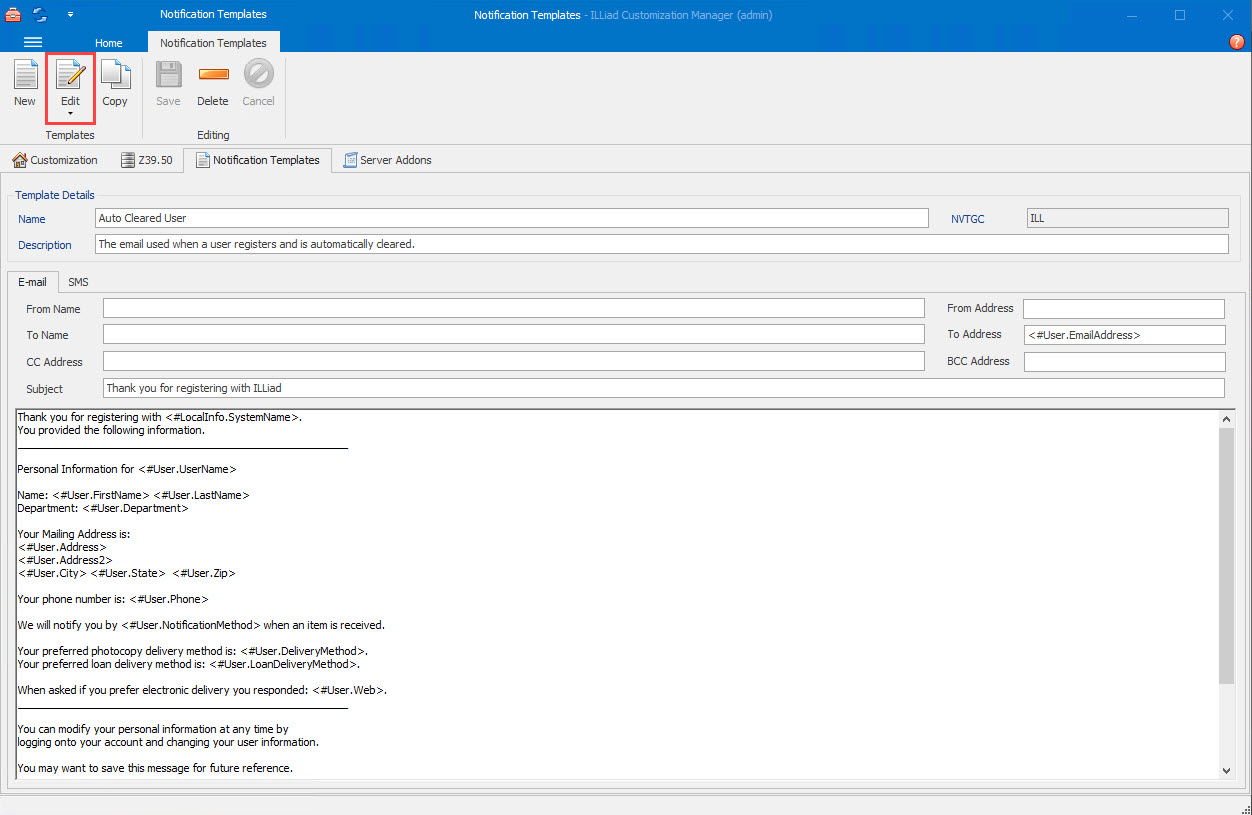Select the SMS tab
Screen dimensions: 1252x815
point(78,282)
